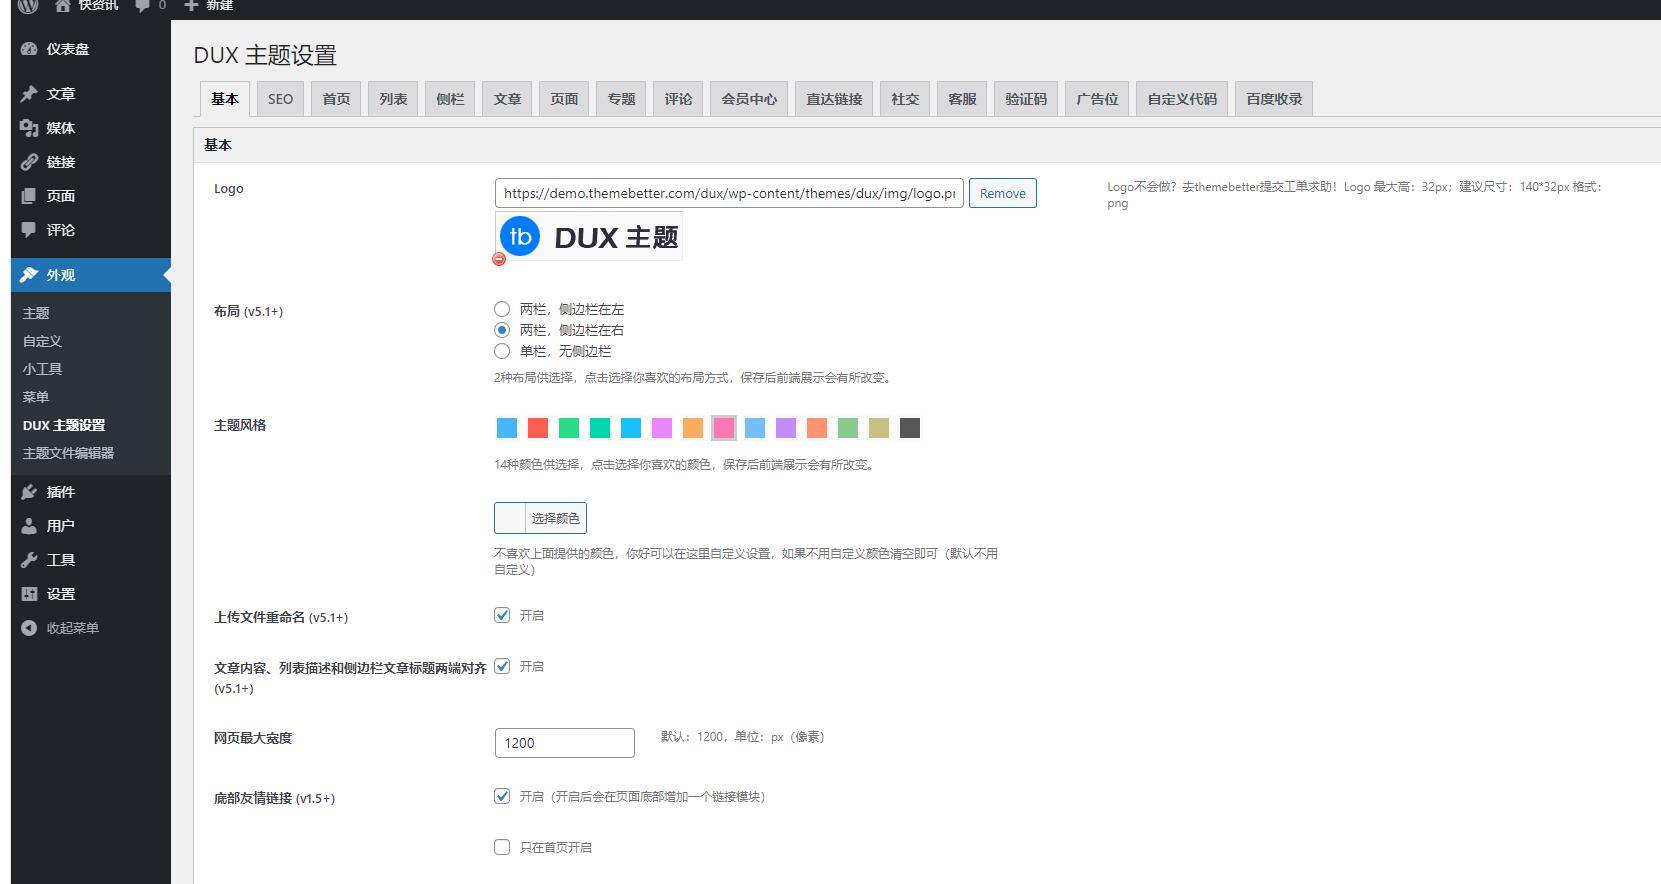Pick the dark gray theme color swatch
This screenshot has height=884, width=1661.
pos(909,428)
